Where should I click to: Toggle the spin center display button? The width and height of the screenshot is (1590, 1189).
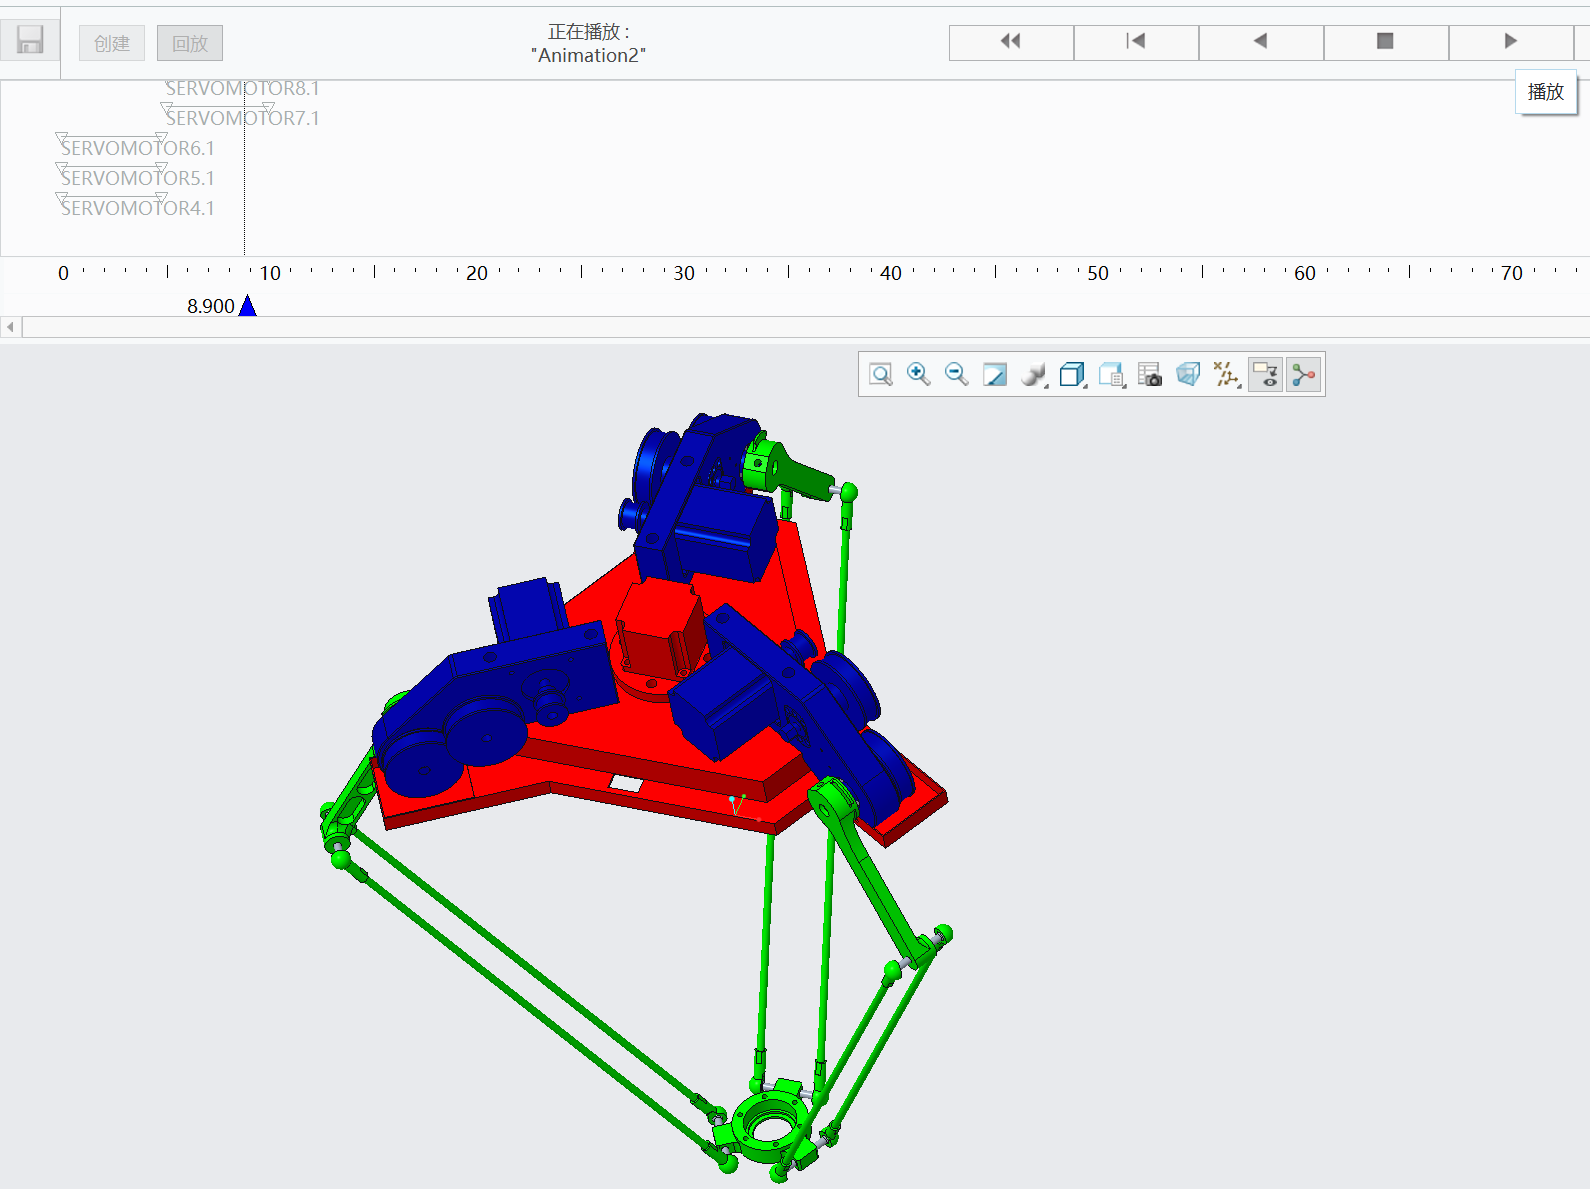click(x=1304, y=375)
